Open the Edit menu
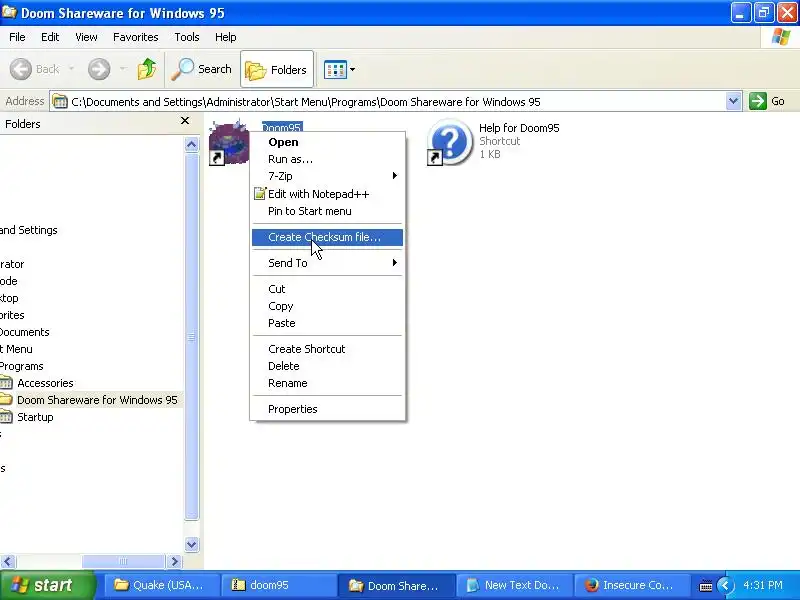Screen dimensions: 800x600 pyautogui.click(x=50, y=37)
